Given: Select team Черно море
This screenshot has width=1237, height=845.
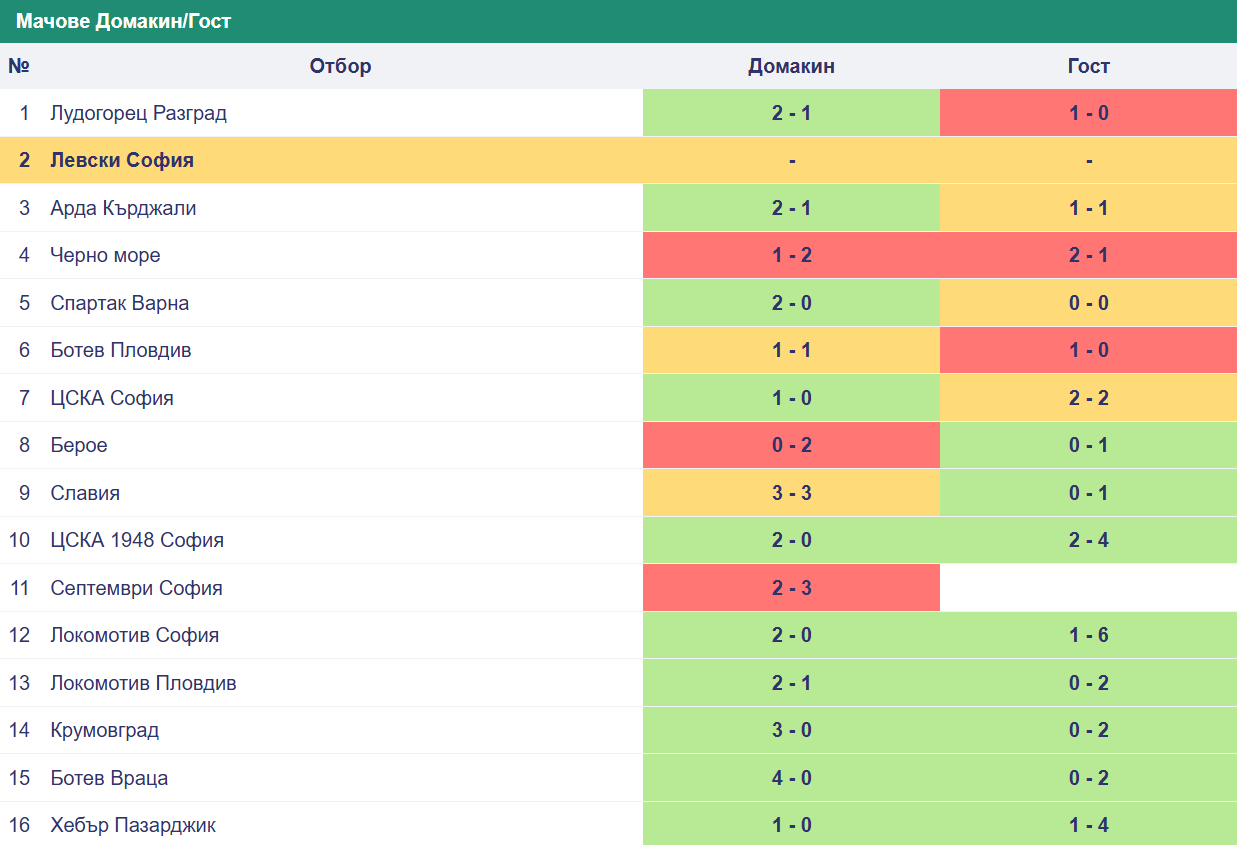Looking at the screenshot, I should [x=105, y=255].
